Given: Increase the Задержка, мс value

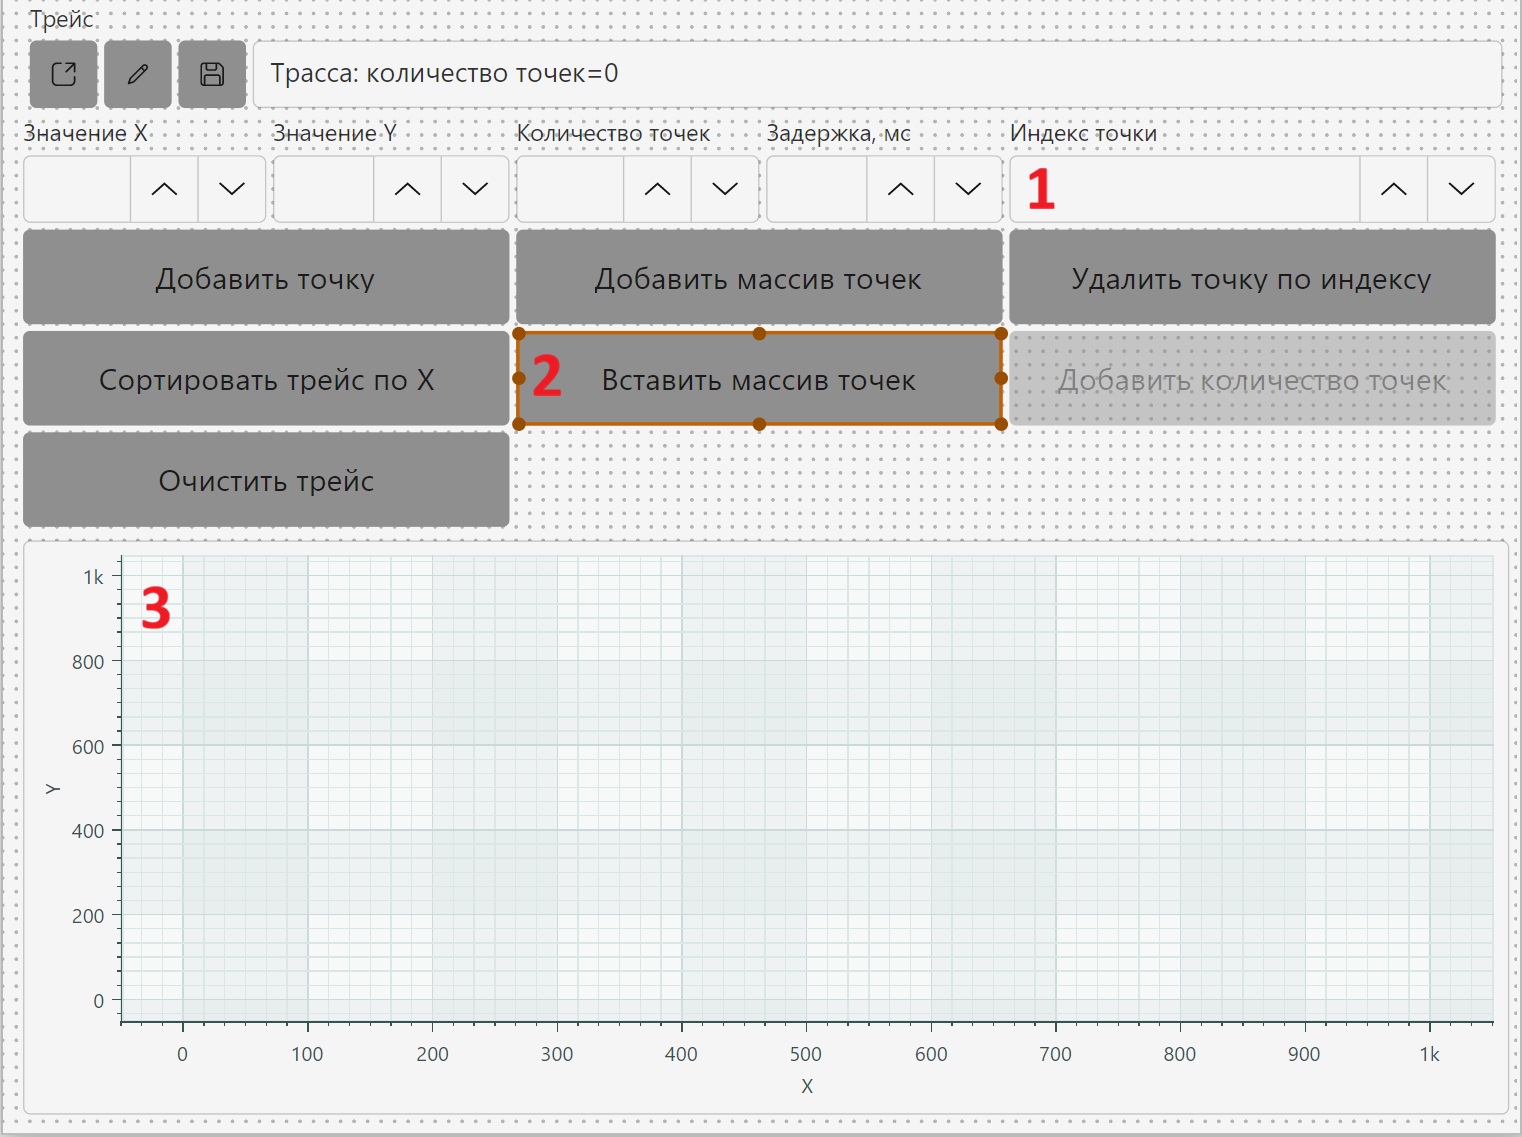Looking at the screenshot, I should point(901,189).
